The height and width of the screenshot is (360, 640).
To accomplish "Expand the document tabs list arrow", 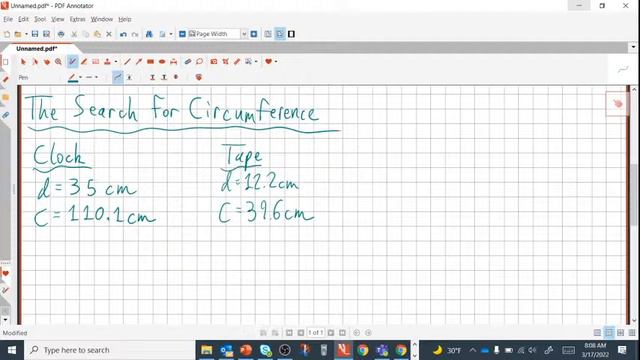I will [633, 47].
